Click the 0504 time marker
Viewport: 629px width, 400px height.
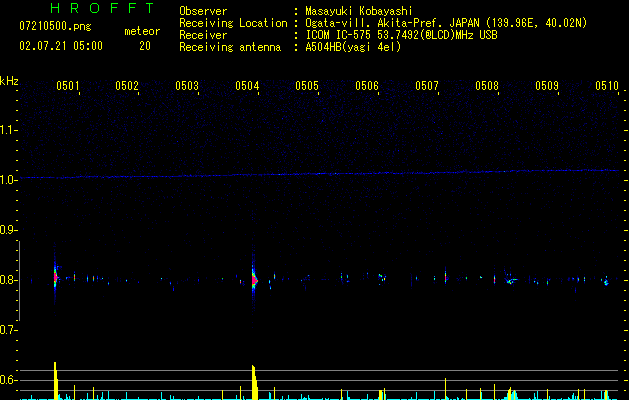(247, 86)
